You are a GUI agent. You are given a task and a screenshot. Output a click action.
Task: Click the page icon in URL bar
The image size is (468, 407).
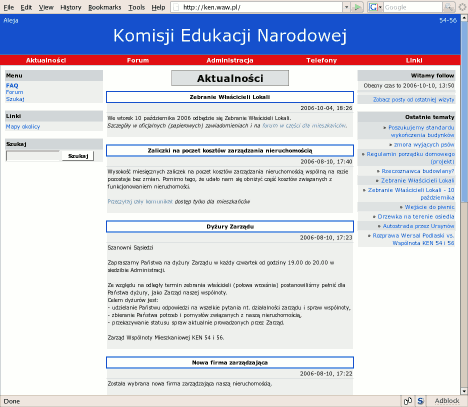pos(176,7)
